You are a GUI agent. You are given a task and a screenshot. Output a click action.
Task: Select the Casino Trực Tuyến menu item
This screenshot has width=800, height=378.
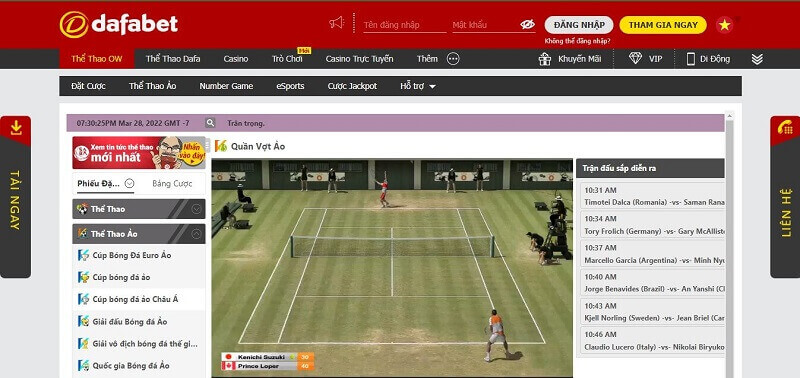[359, 59]
